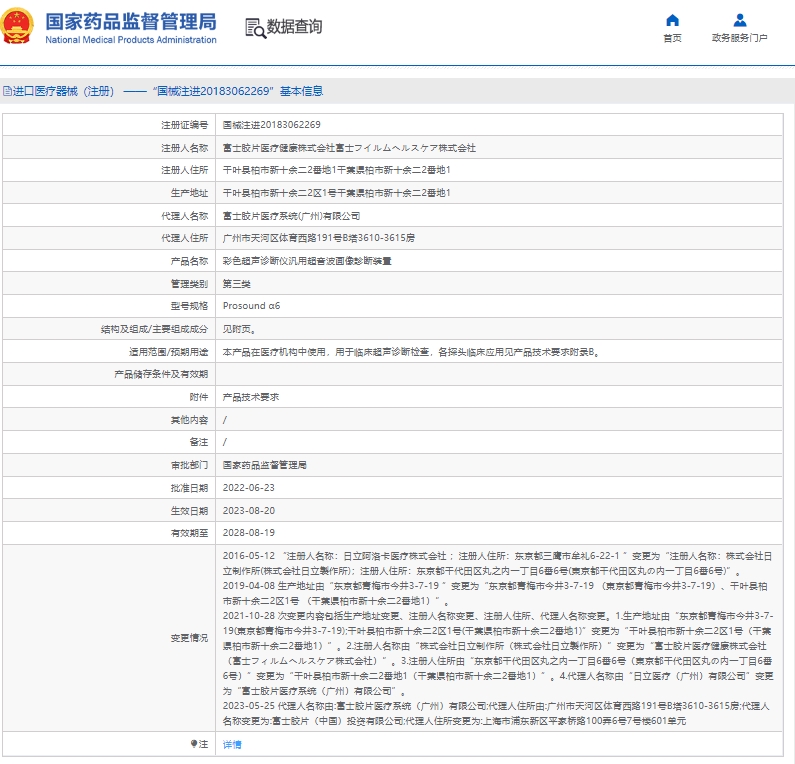
Task: Open the 详情 details link
Action: coord(231,744)
